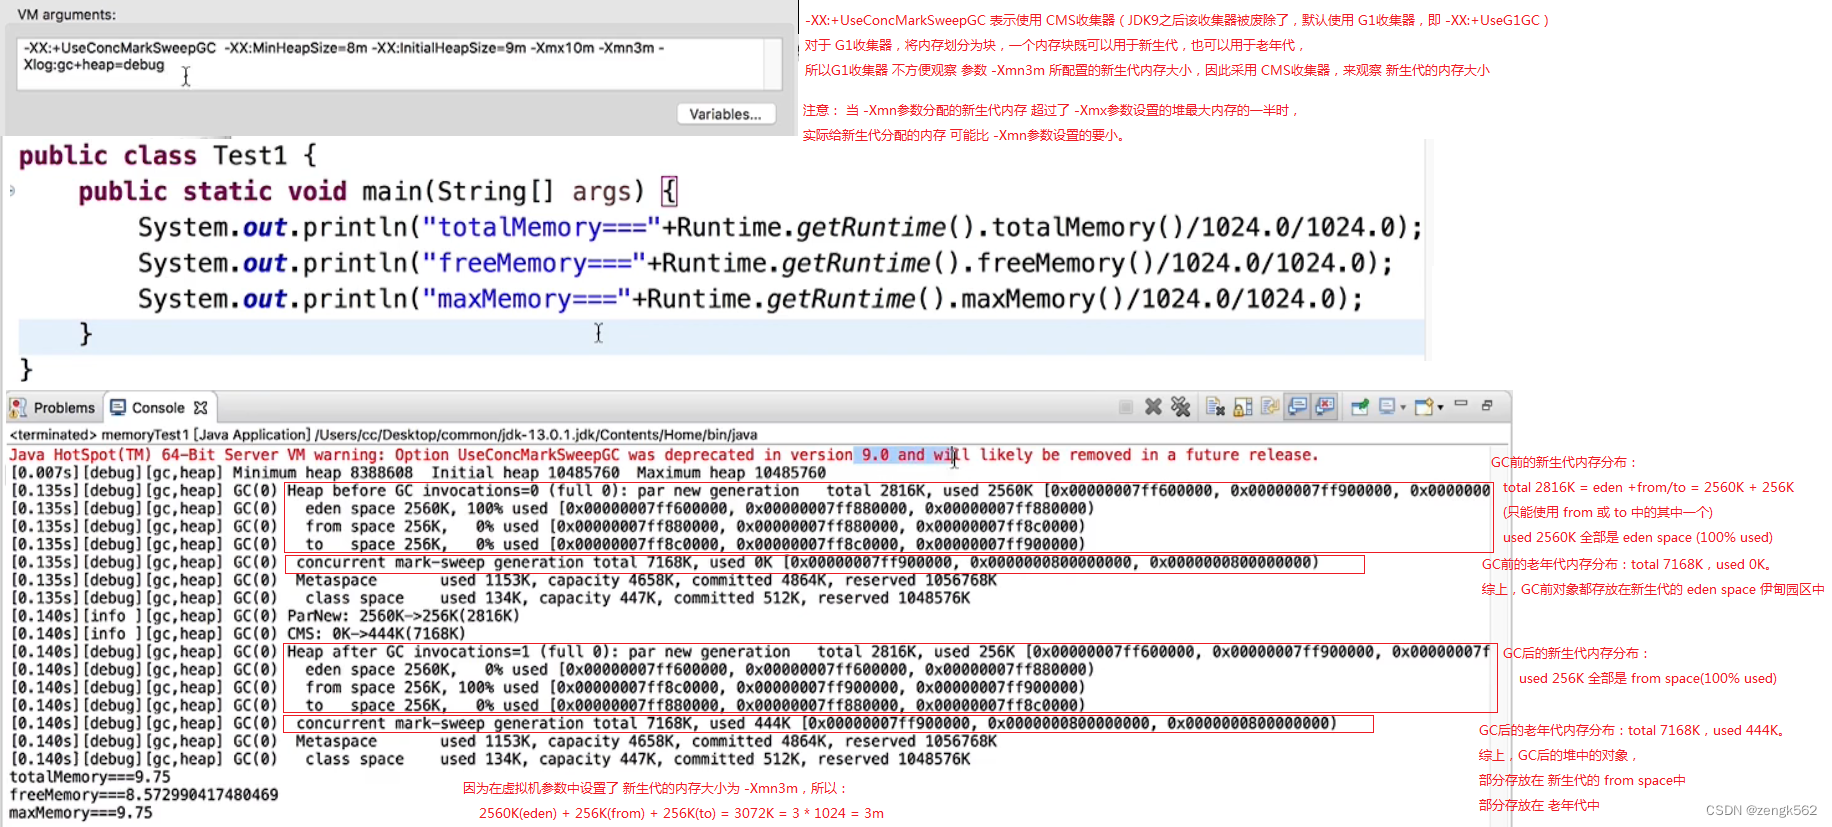Screen dimensions: 1832x827
Task: Maximize the Console view panel
Action: 1487,405
